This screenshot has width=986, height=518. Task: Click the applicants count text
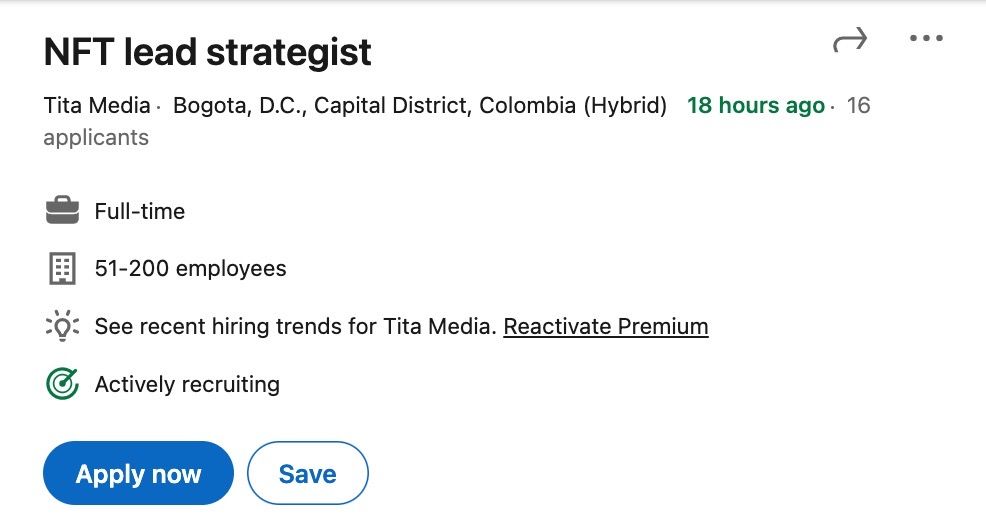(x=96, y=137)
